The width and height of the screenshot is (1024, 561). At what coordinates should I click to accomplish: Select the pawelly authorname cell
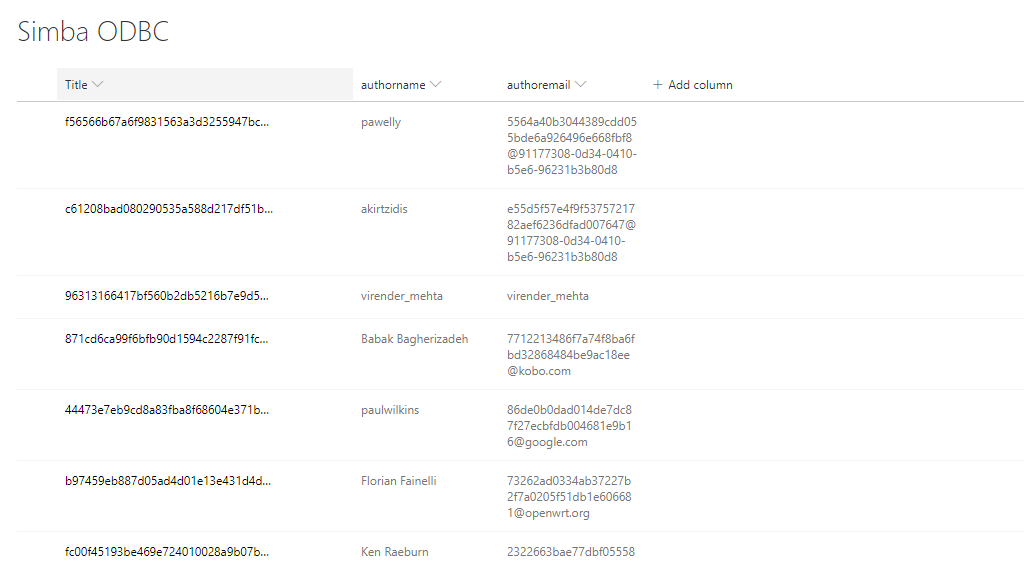381,122
